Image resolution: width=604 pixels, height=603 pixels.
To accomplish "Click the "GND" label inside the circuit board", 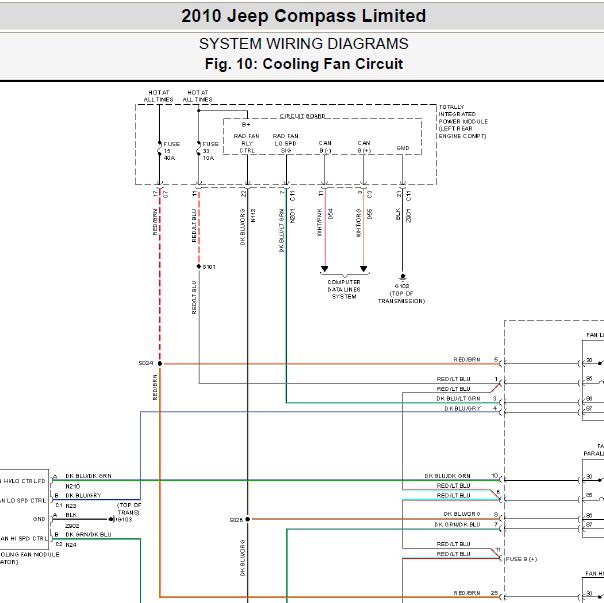I will point(403,148).
